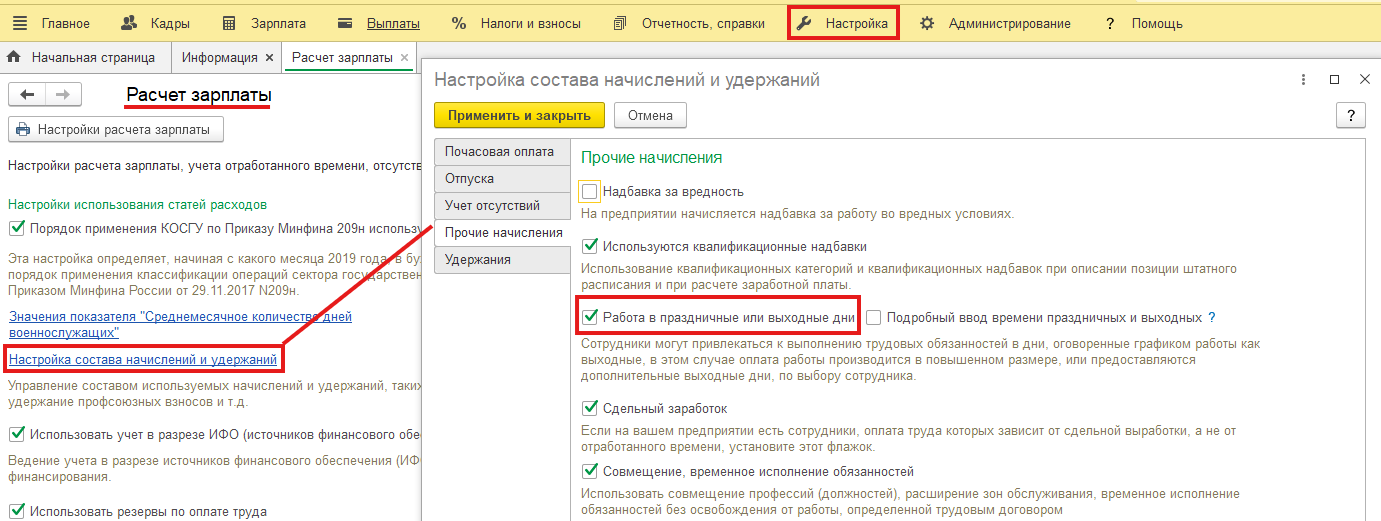Open Настройка состава начислений и удержаний link

(x=143, y=359)
